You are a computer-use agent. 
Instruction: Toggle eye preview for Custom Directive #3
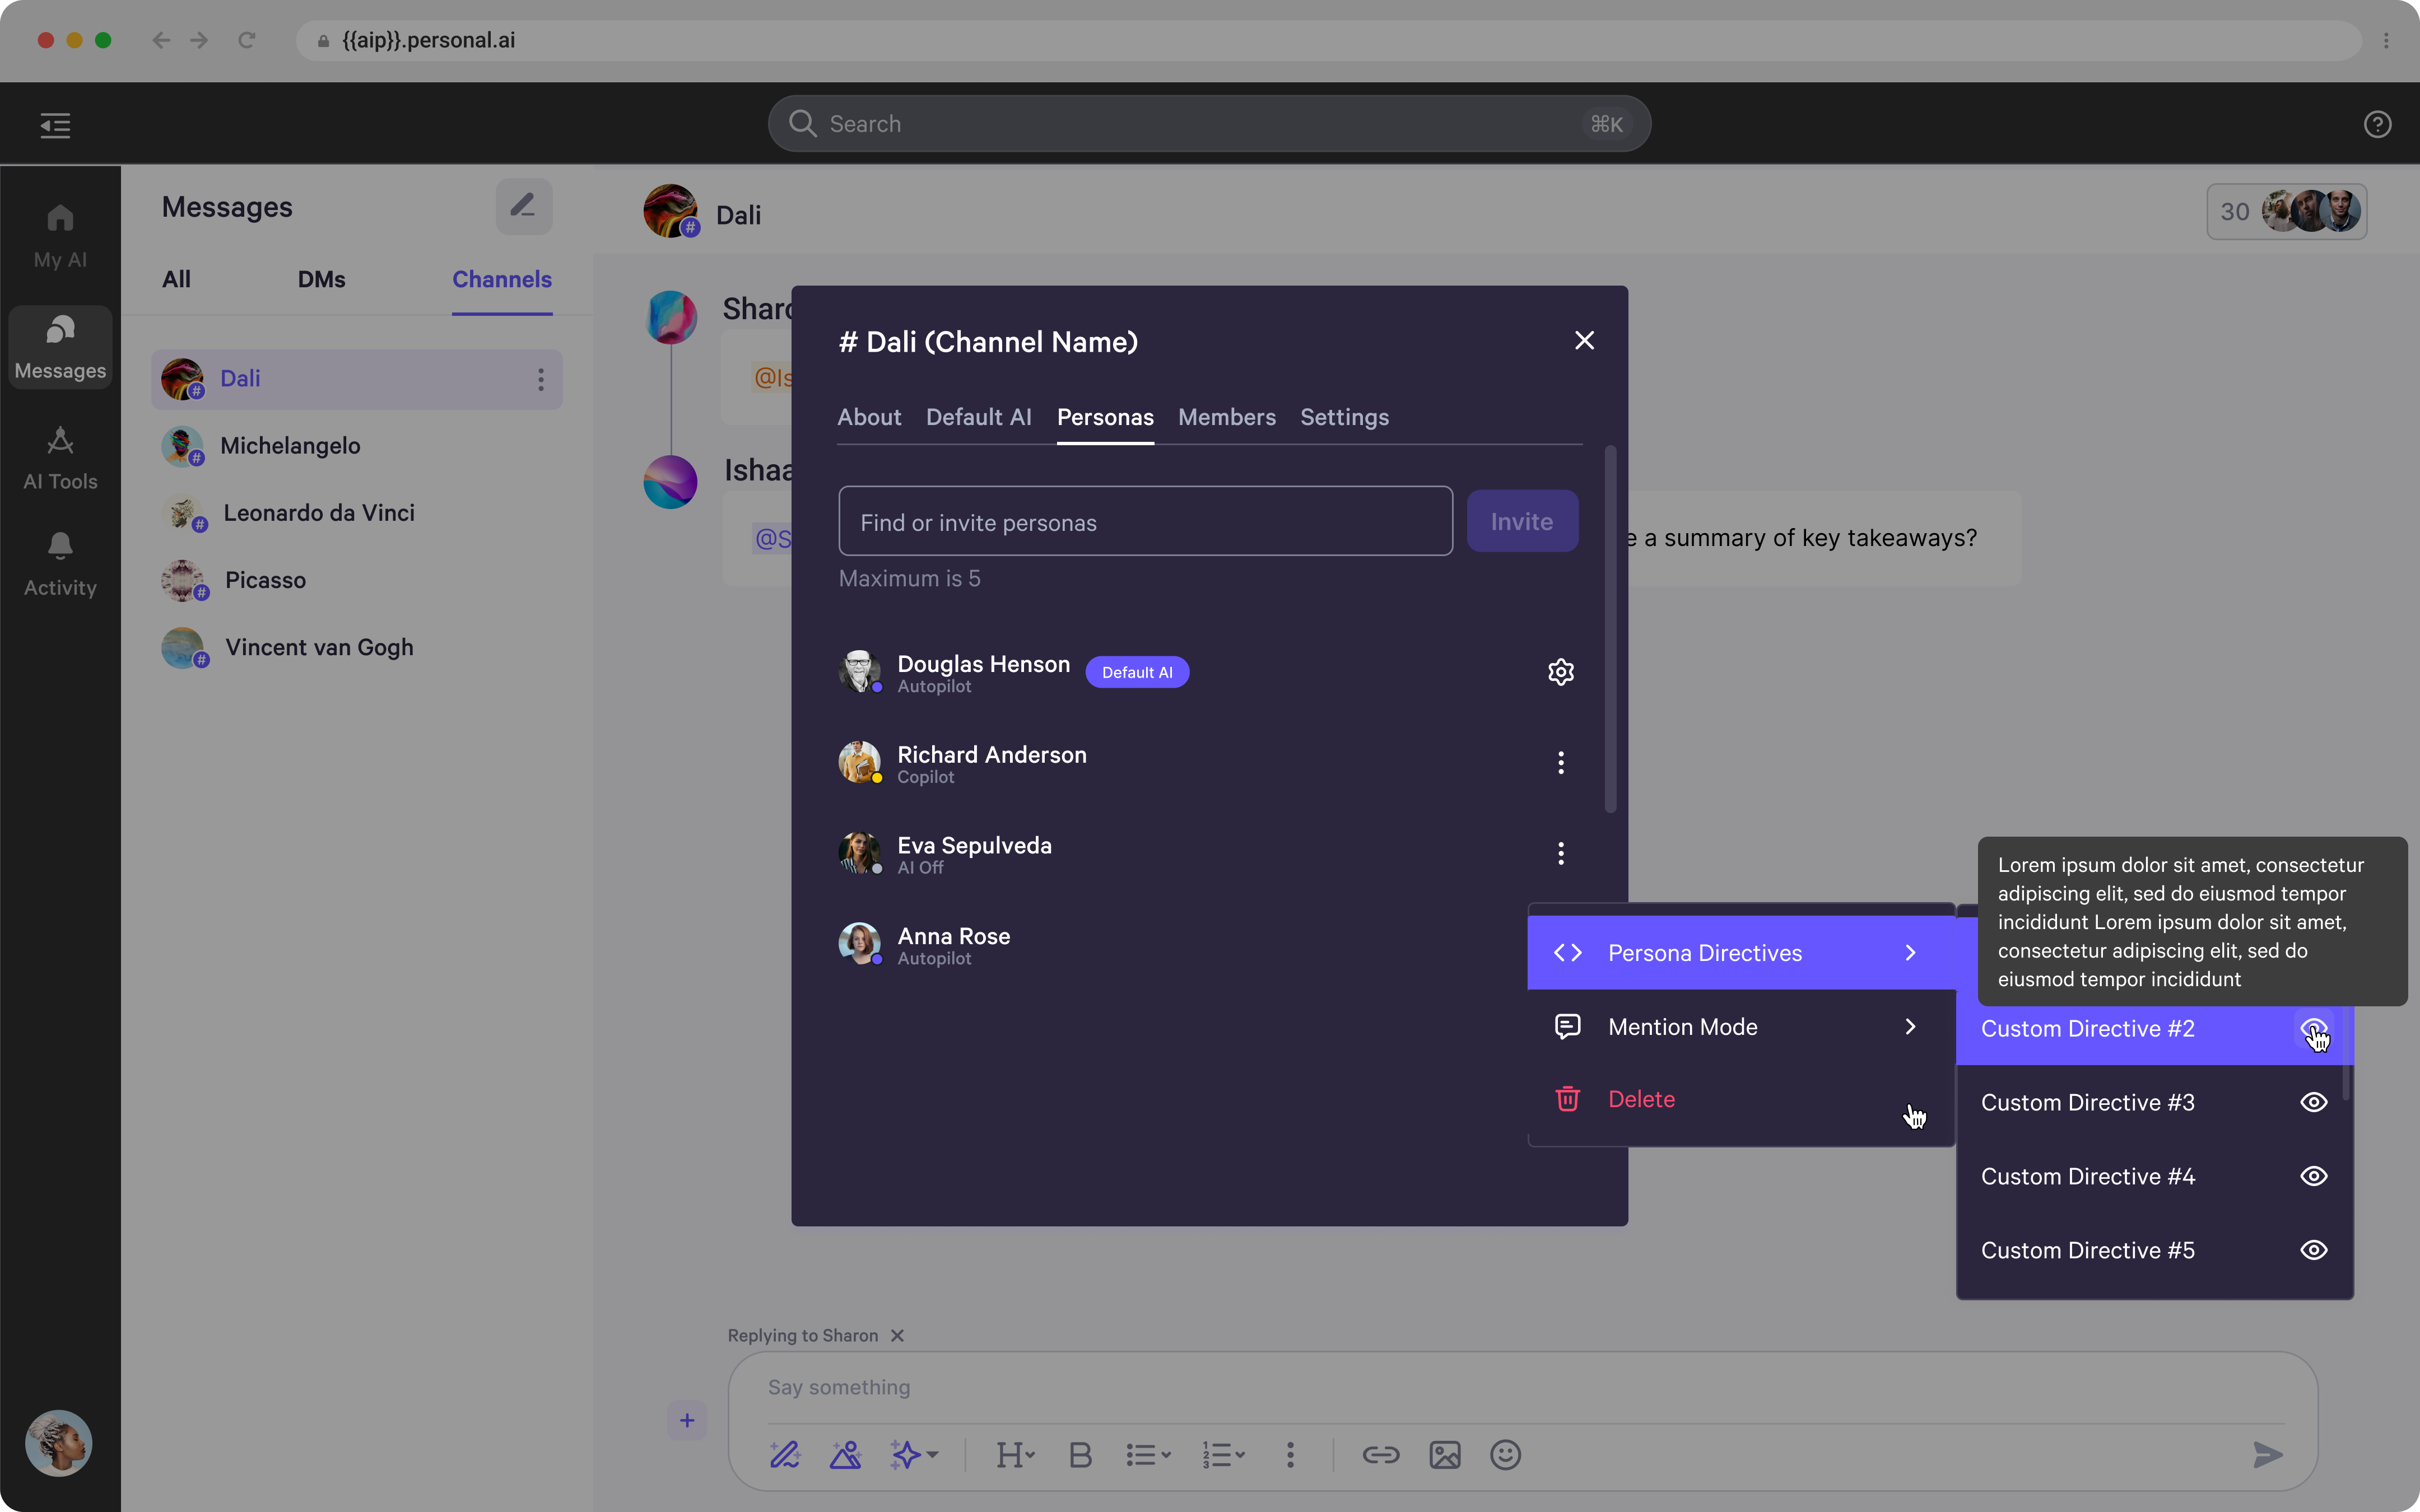(x=2313, y=1102)
